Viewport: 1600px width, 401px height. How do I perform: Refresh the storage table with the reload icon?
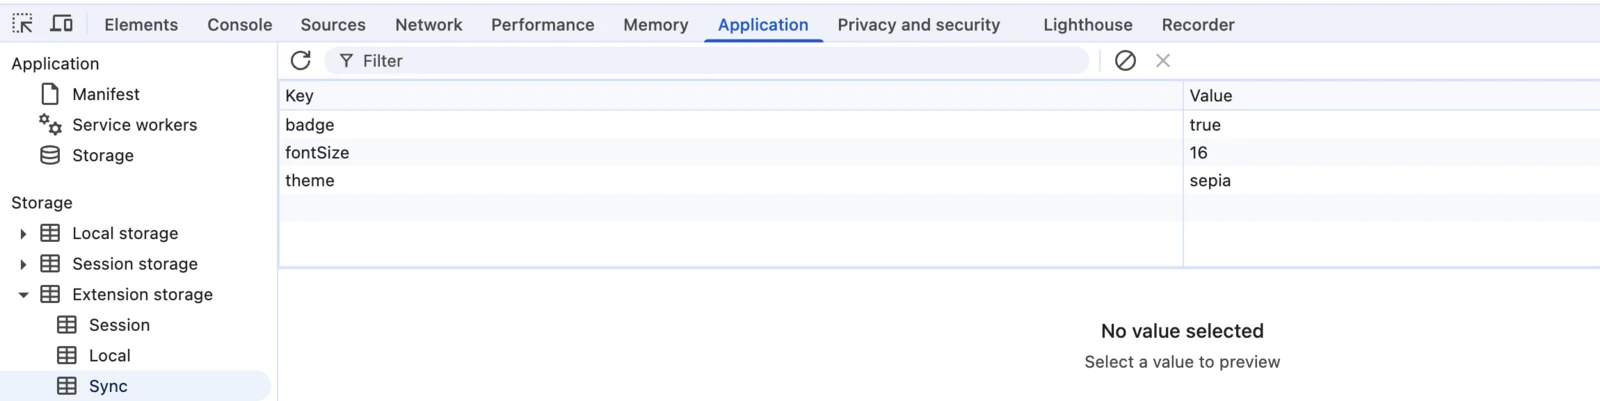click(300, 61)
